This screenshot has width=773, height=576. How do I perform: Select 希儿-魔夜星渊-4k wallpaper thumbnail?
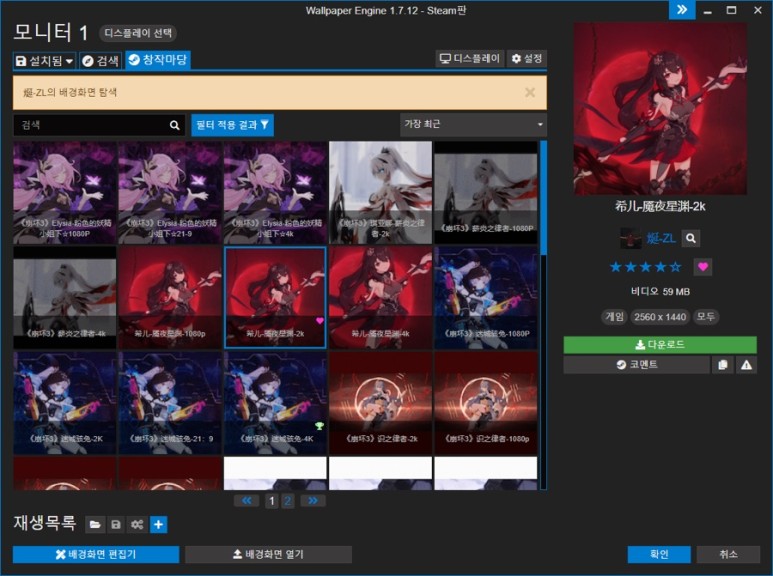380,298
